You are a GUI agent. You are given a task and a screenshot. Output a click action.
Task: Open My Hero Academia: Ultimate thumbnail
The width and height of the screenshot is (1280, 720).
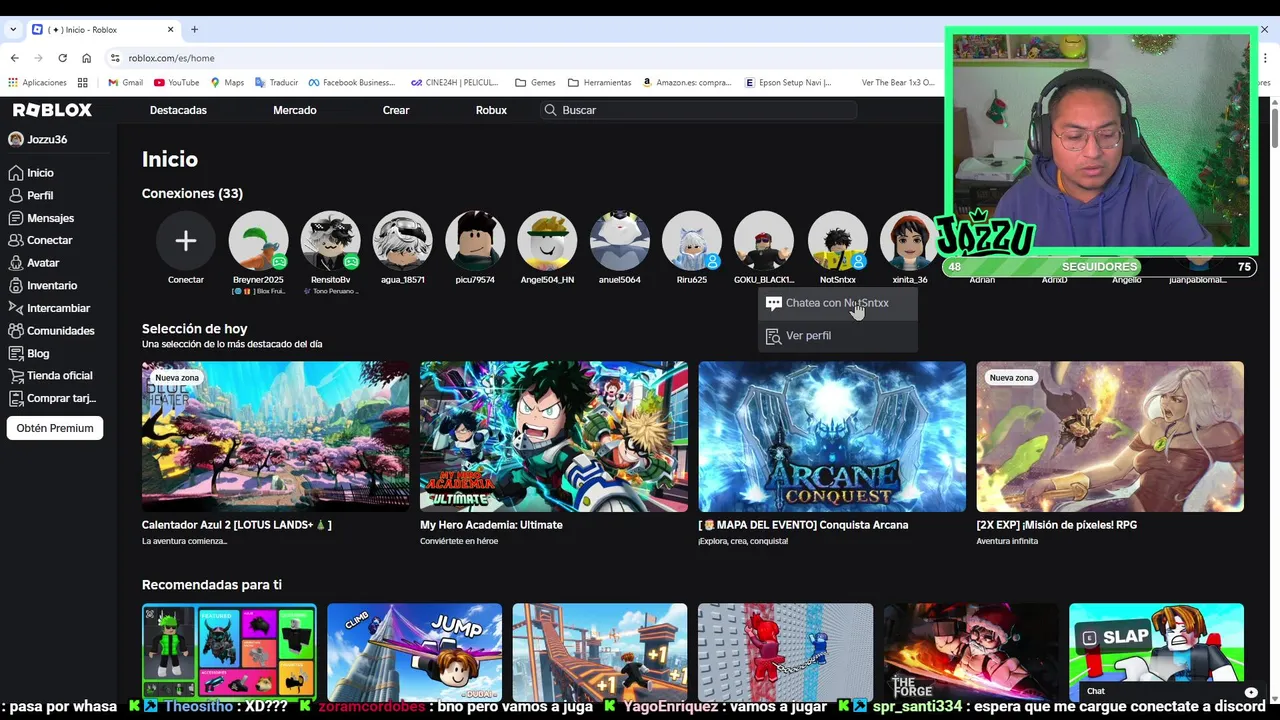tap(554, 437)
